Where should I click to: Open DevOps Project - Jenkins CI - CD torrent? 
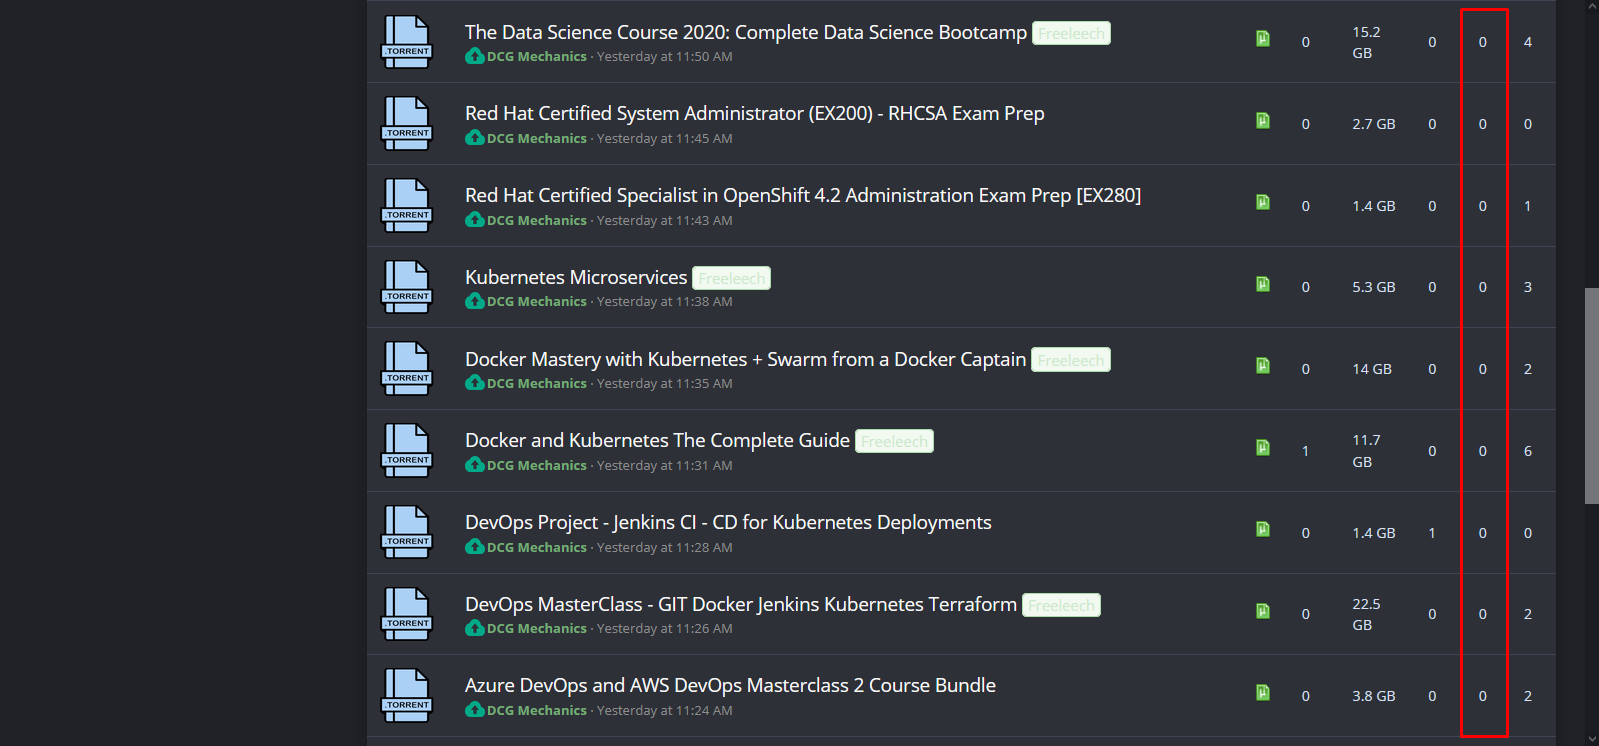[728, 523]
